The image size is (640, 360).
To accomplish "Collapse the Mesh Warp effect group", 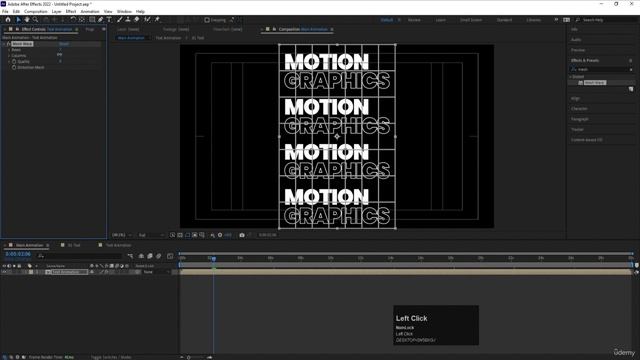I will tap(4, 44).
